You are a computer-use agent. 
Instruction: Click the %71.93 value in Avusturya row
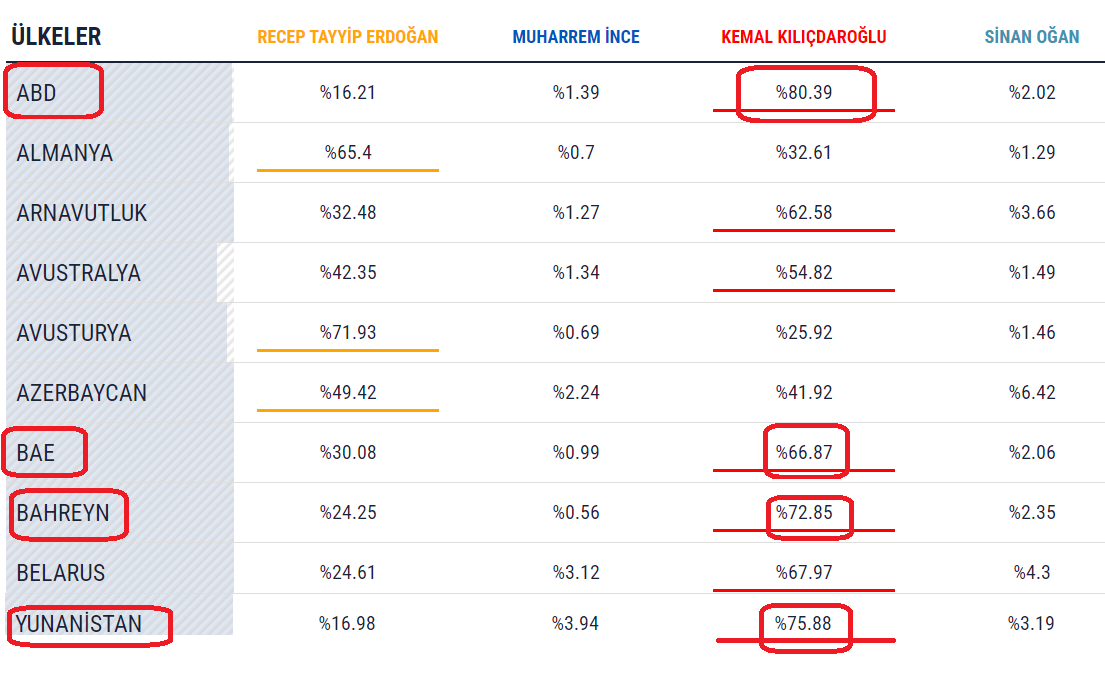tap(348, 333)
